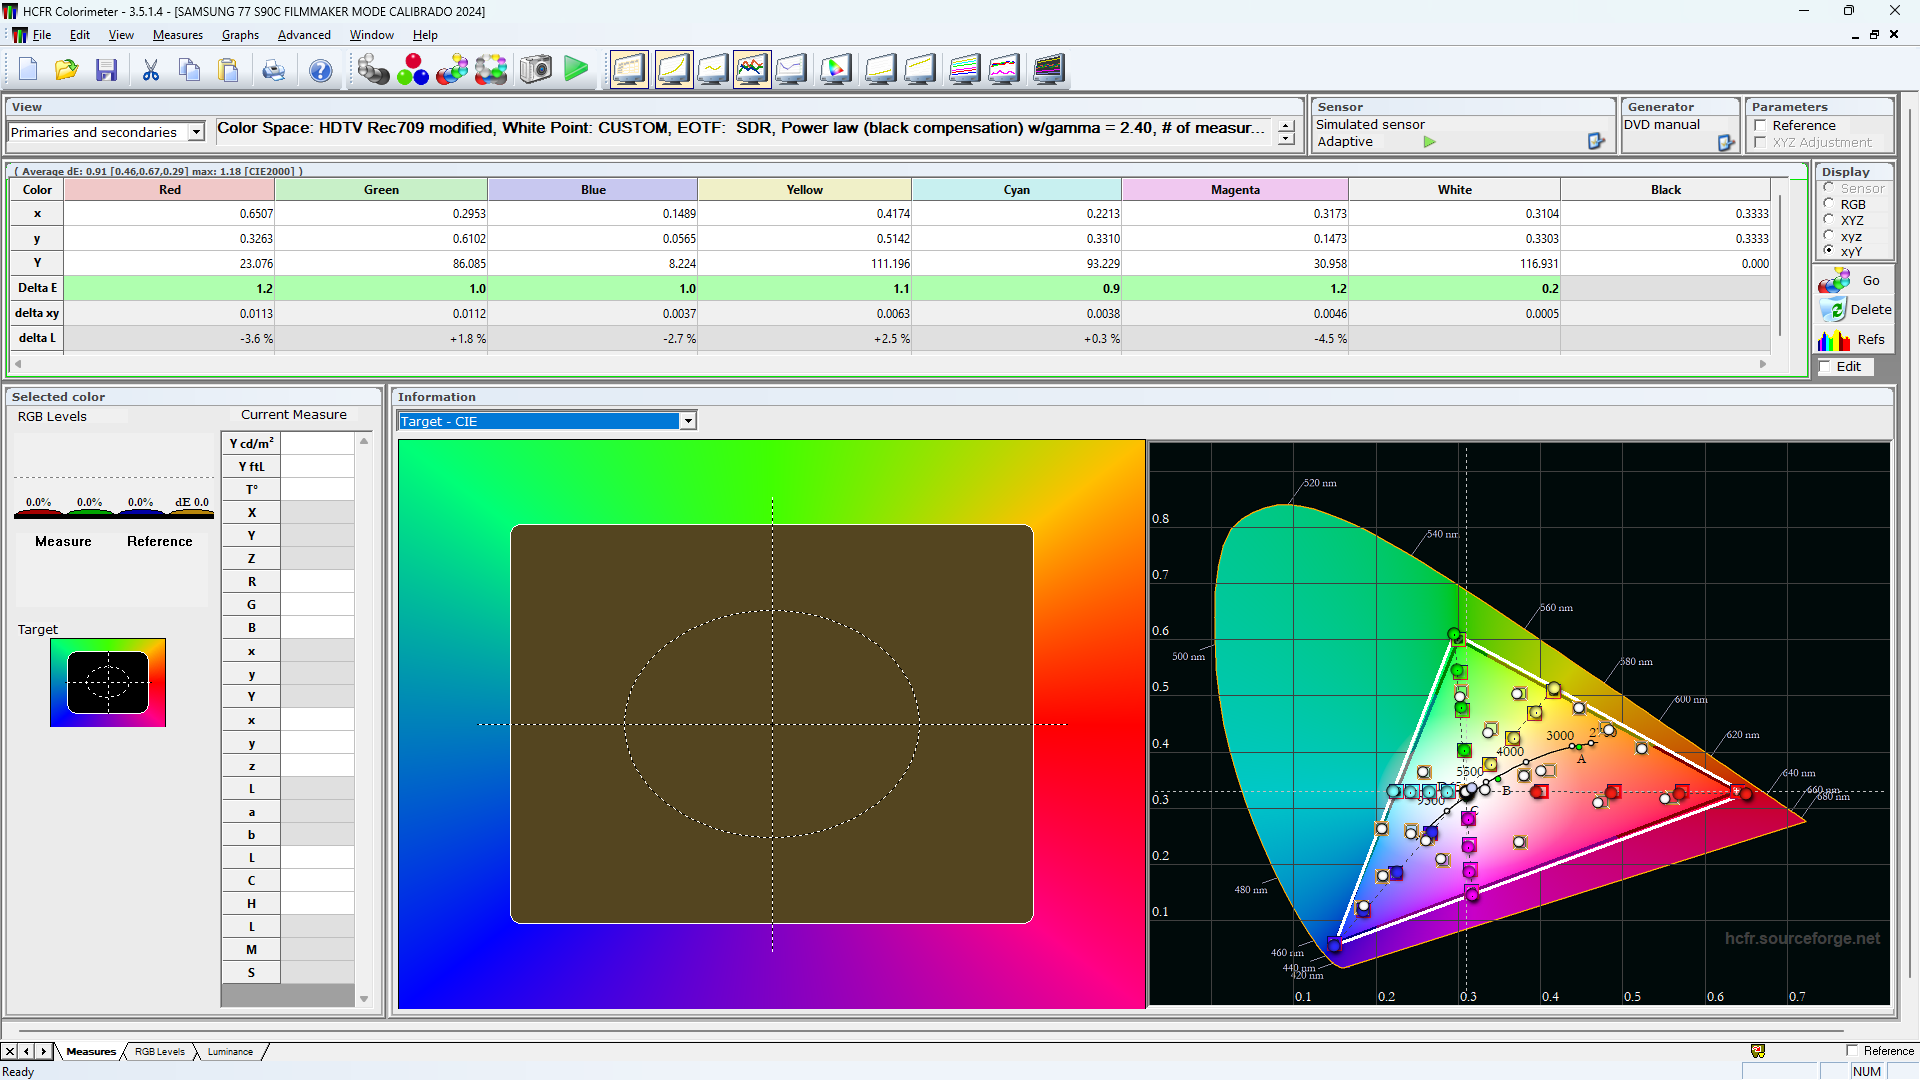This screenshot has height=1080, width=1920.
Task: Click the save floppy disk icon
Action: tap(106, 69)
